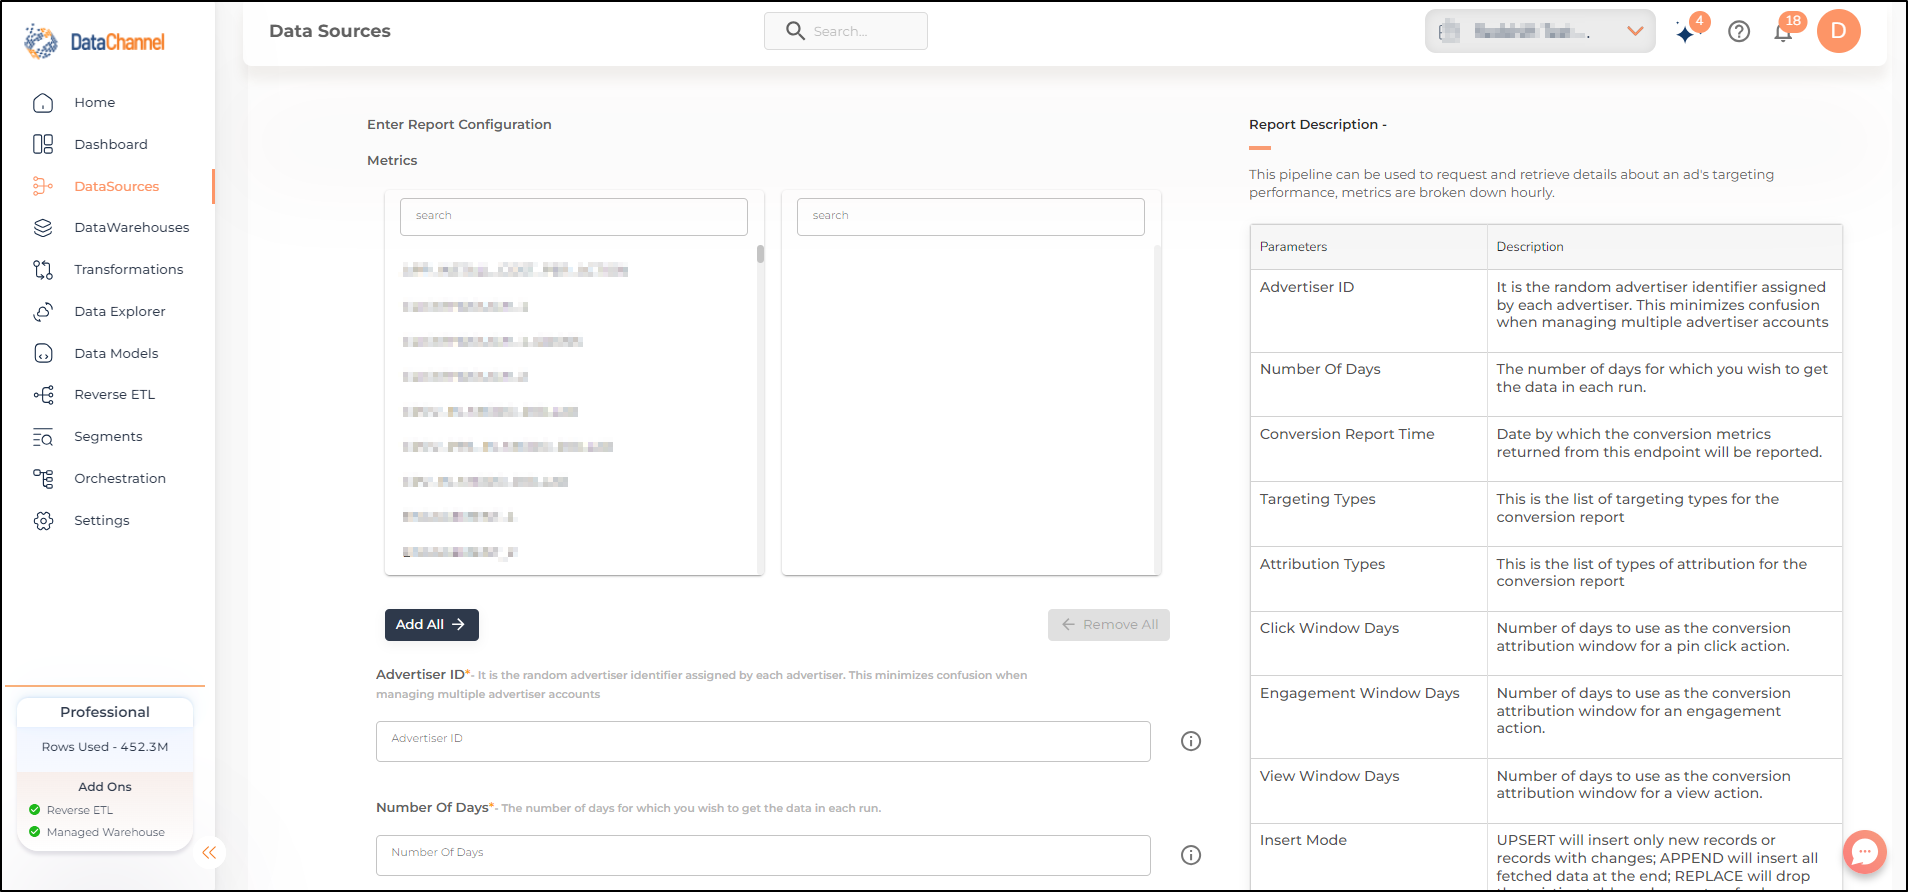Click the 'Managed Warehouse' add-on text
Image resolution: width=1908 pixels, height=892 pixels.
pyautogui.click(x=106, y=832)
